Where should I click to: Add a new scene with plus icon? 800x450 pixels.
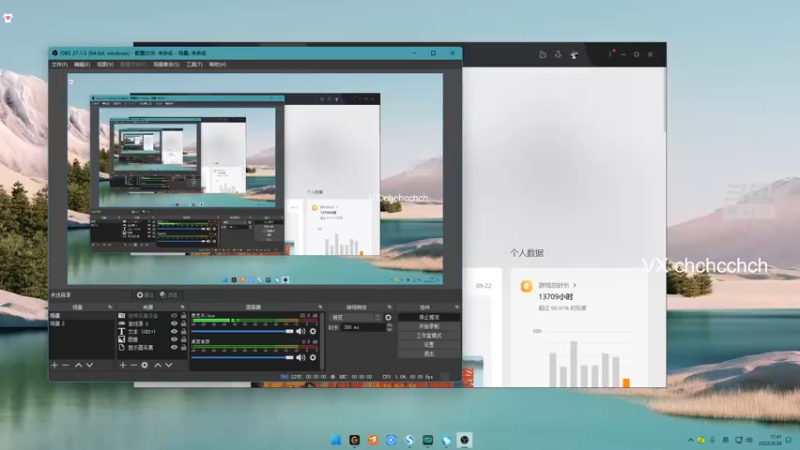tap(55, 365)
